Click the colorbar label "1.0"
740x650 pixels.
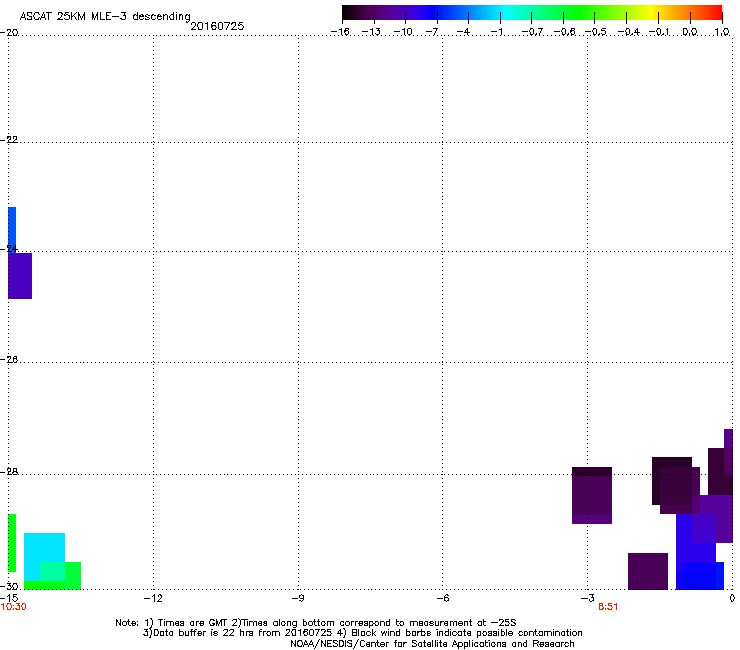(x=722, y=32)
